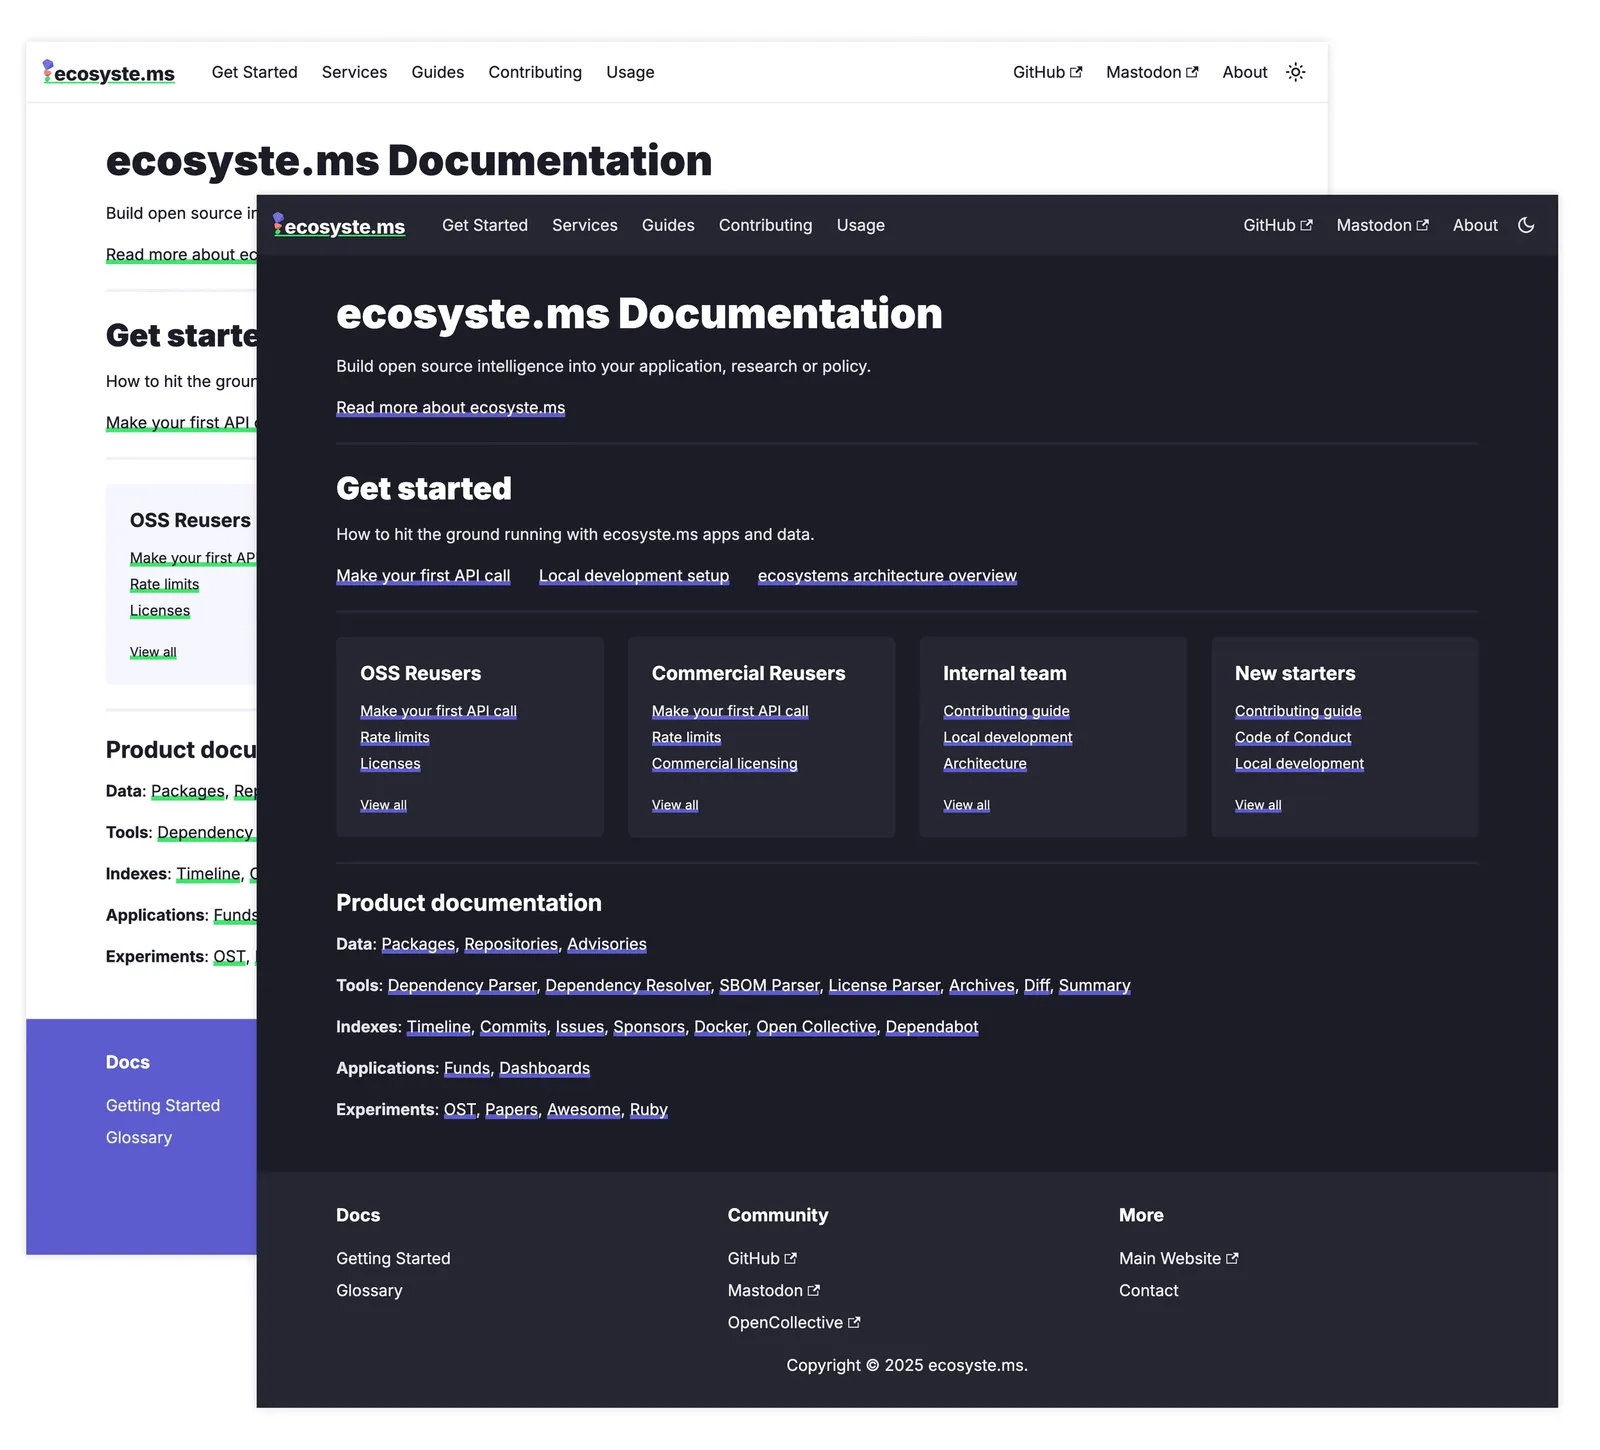1600x1450 pixels.
Task: Open OpenCollective external link in footer
Action: click(793, 1322)
